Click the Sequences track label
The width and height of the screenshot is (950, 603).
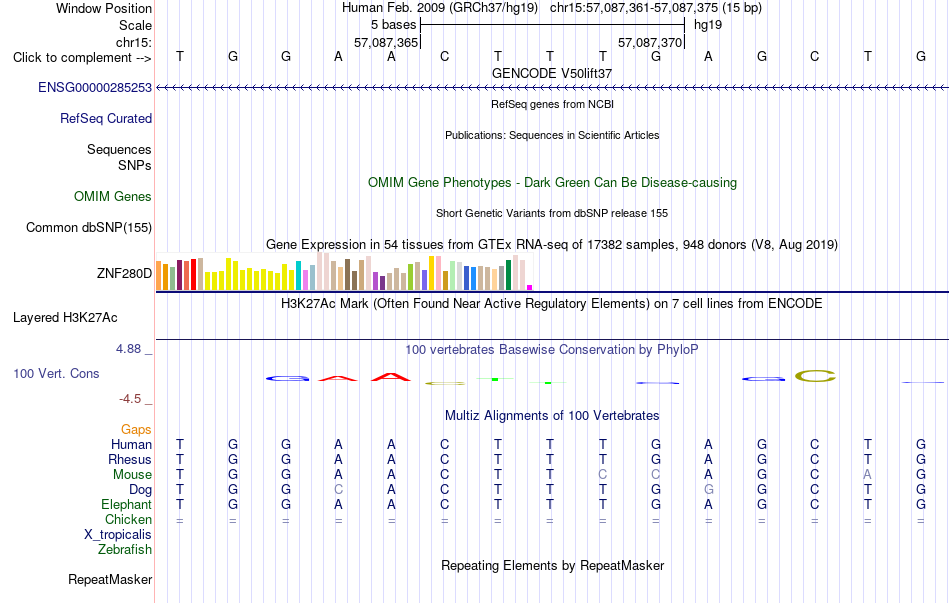tap(119, 149)
